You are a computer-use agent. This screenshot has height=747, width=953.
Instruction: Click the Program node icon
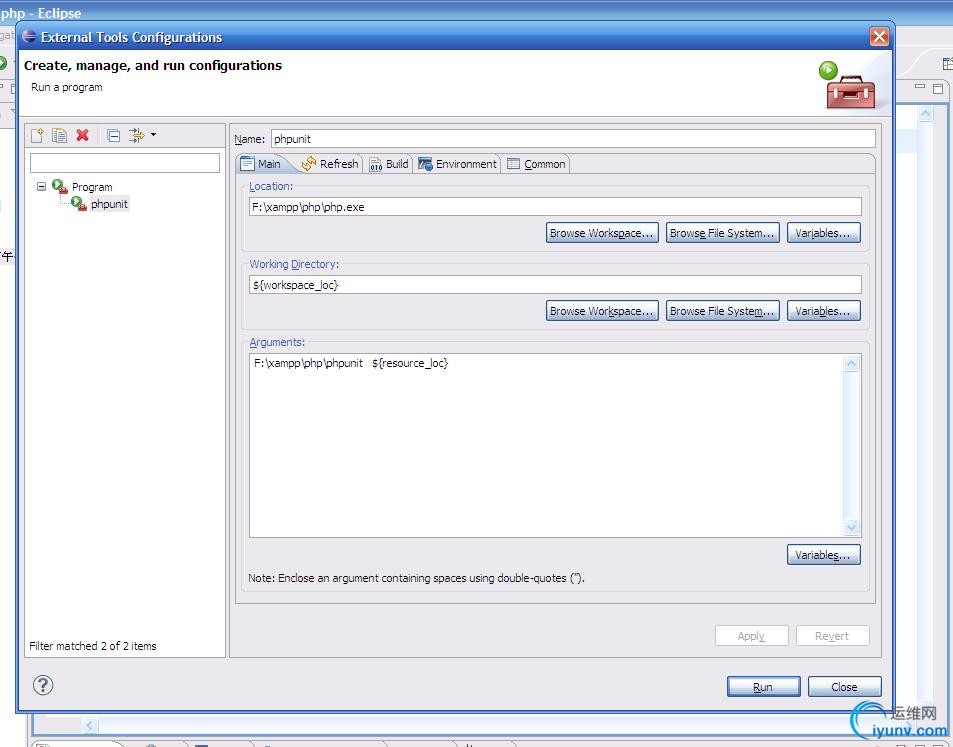pyautogui.click(x=60, y=186)
